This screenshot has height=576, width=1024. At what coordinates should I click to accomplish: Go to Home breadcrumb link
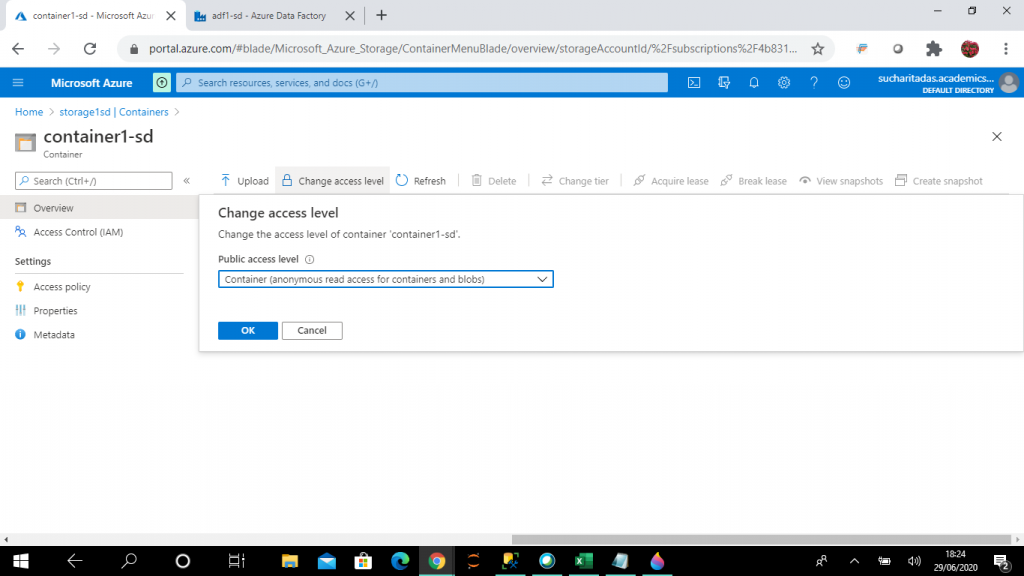(x=29, y=112)
